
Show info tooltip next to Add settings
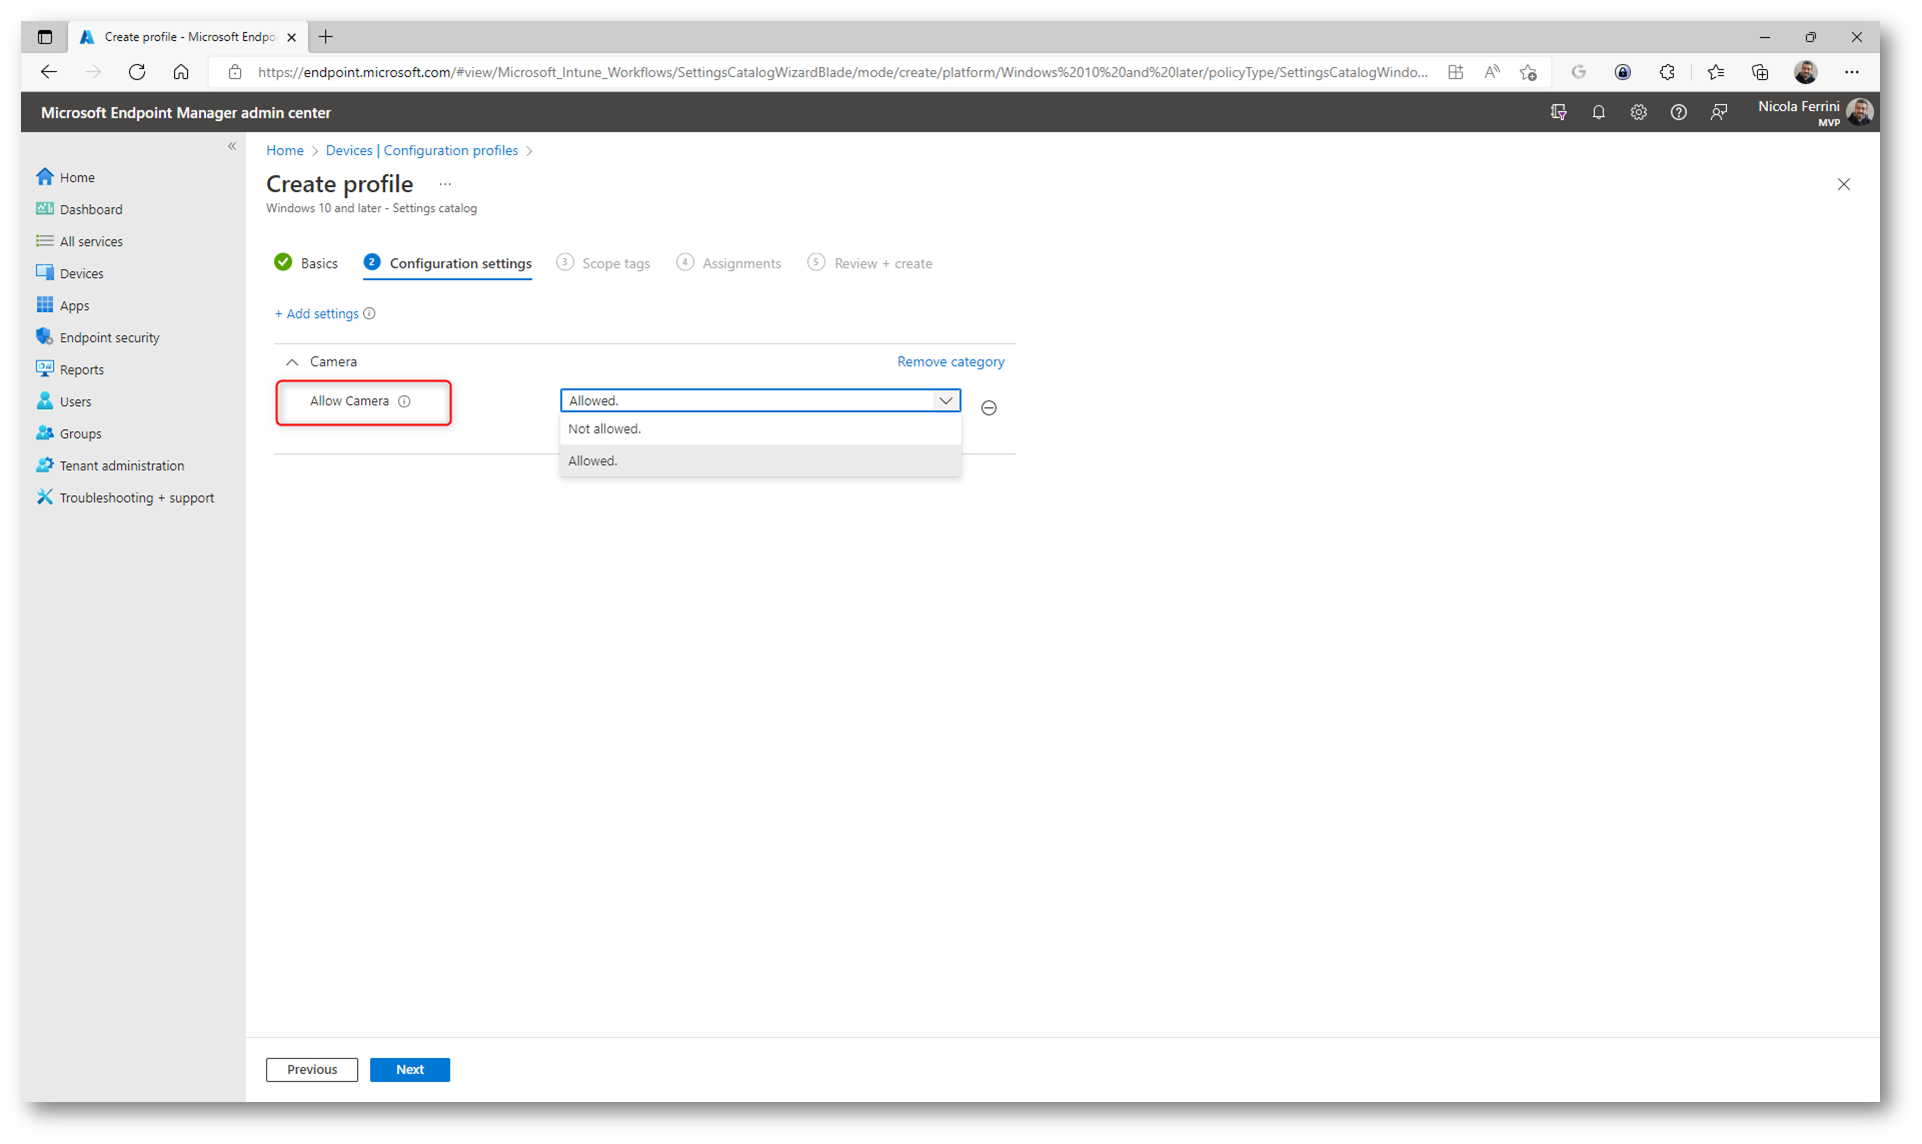click(369, 313)
